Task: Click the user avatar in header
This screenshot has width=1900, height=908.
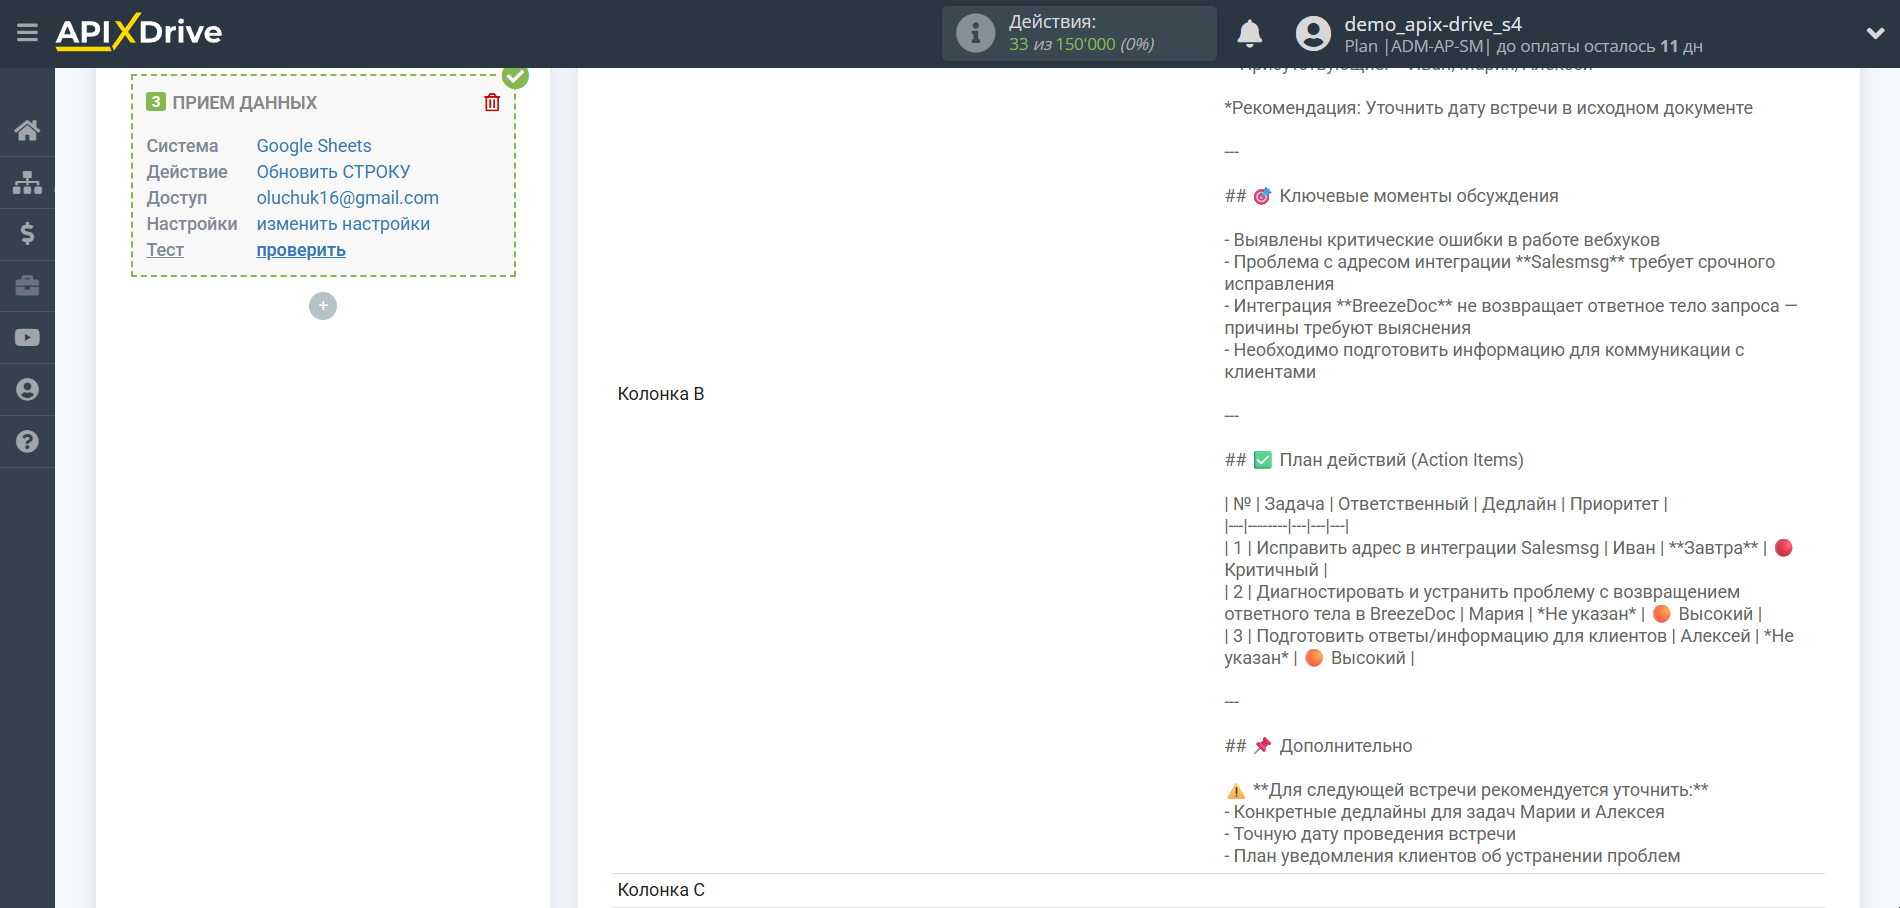Action: point(1313,33)
